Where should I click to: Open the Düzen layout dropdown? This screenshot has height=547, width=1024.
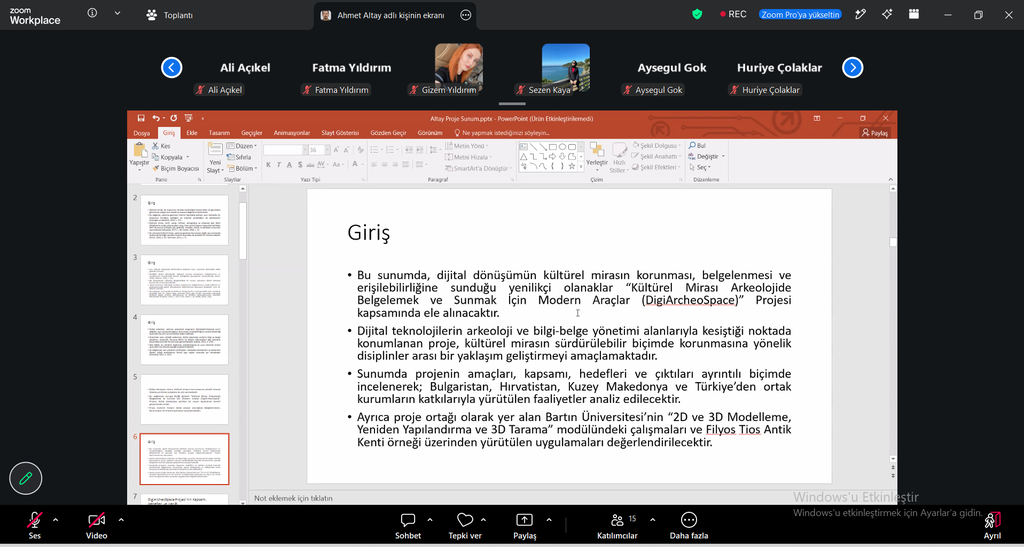(x=242, y=146)
